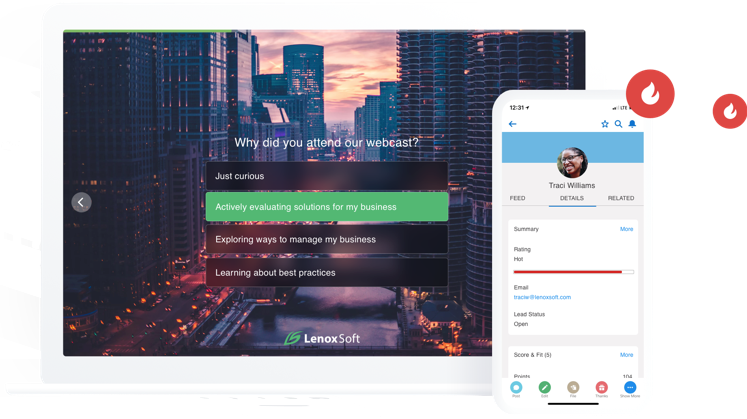
Task: Open notifications via the bell icon
Action: point(632,124)
